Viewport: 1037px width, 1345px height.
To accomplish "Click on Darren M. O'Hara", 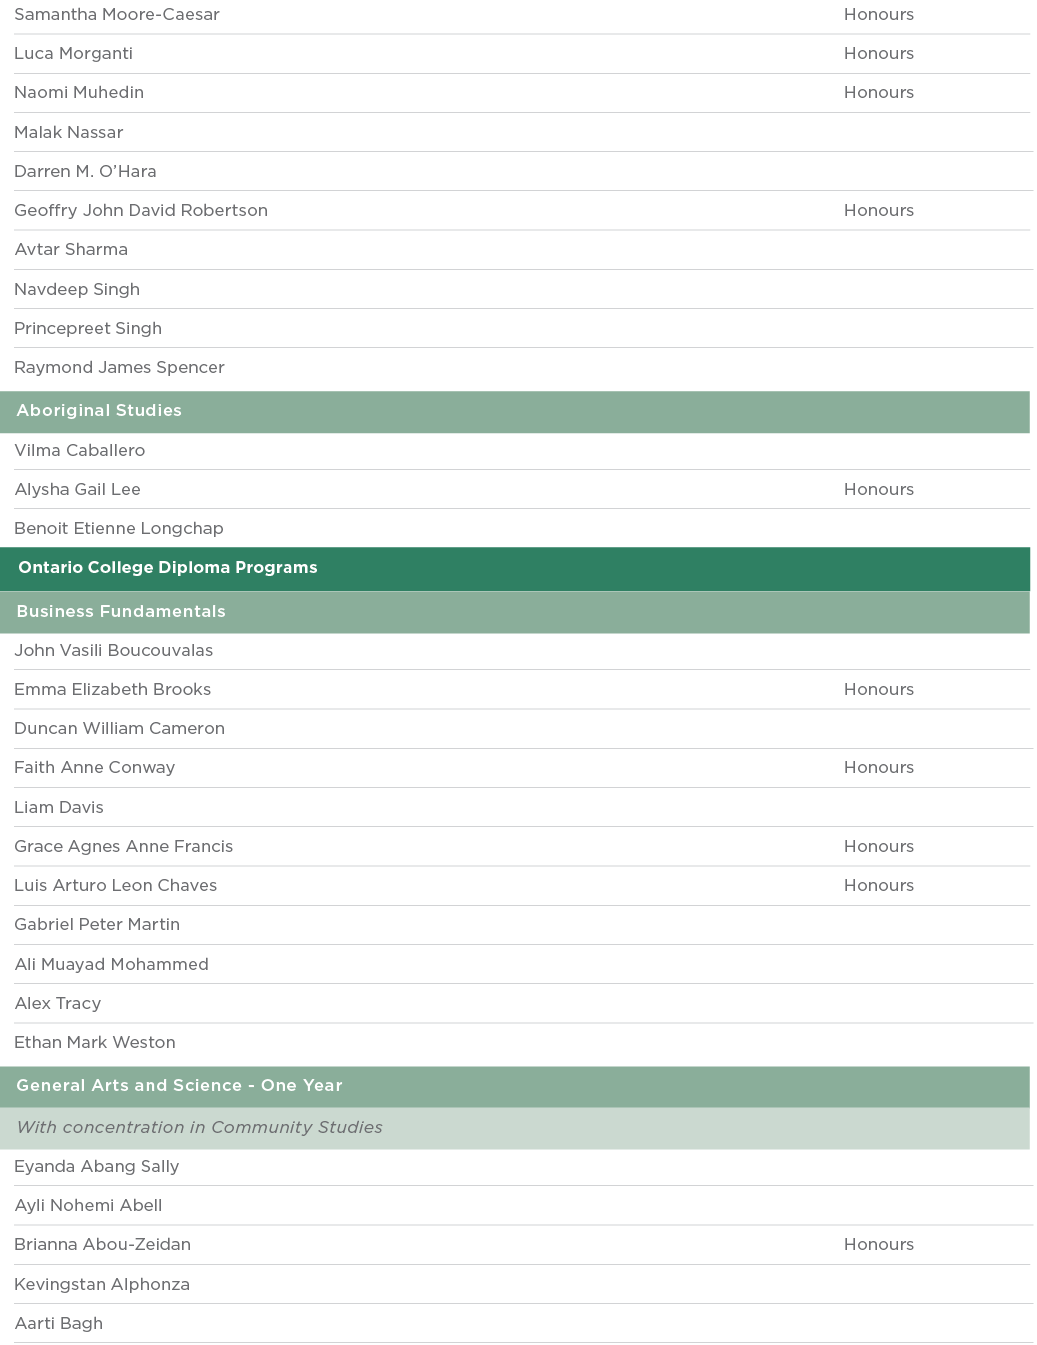I will [x=85, y=172].
